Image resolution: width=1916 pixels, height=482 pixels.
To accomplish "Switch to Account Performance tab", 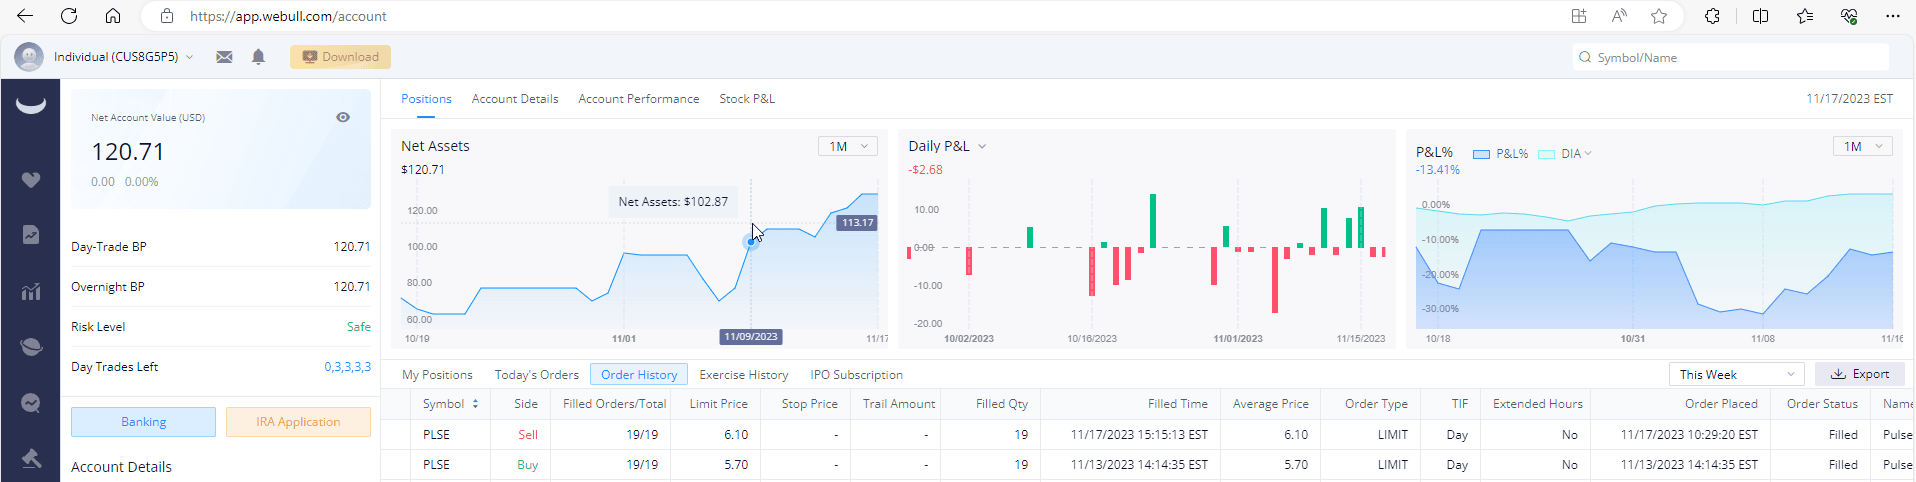I will pos(638,99).
